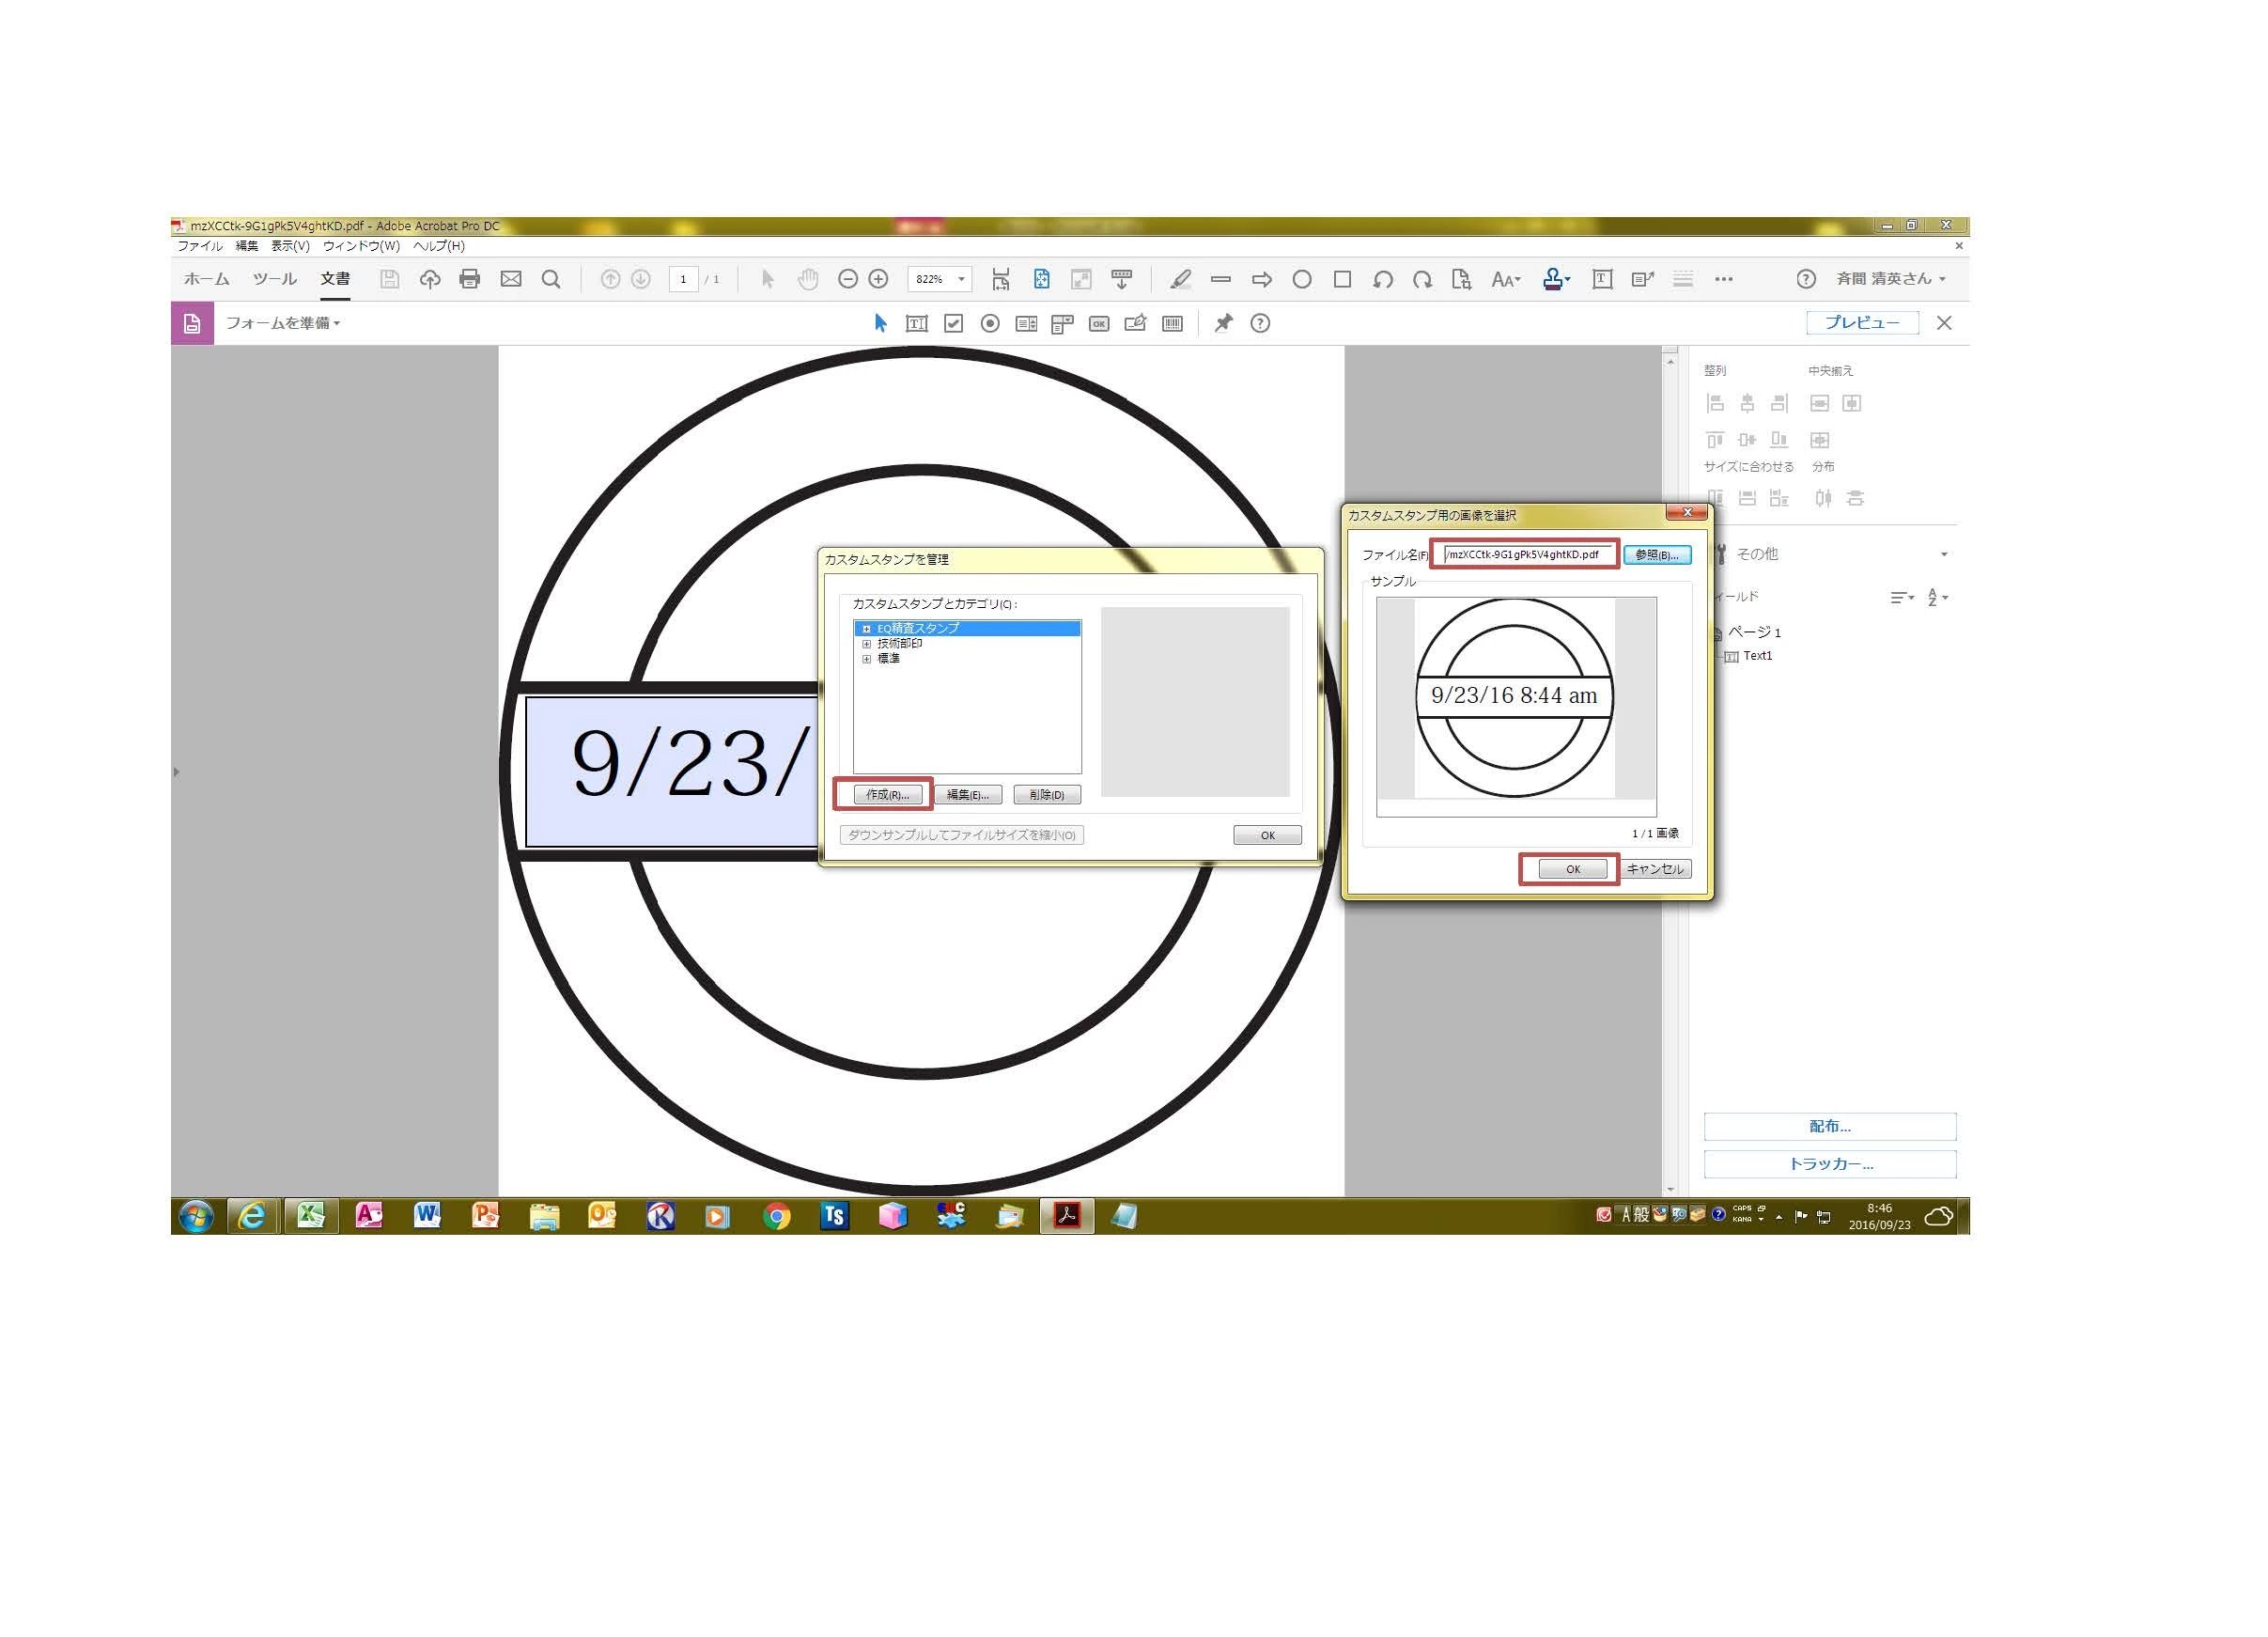Select the add radio button field tool
The height and width of the screenshot is (1637, 2268).
coord(990,323)
